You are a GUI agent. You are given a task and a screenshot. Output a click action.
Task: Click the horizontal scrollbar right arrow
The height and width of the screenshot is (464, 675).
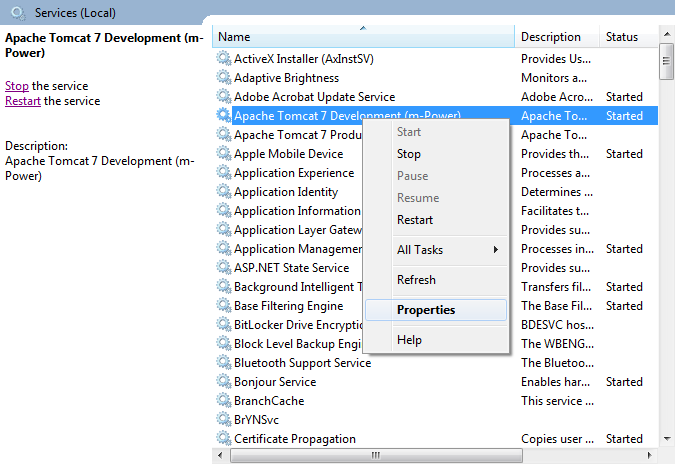(x=650, y=455)
